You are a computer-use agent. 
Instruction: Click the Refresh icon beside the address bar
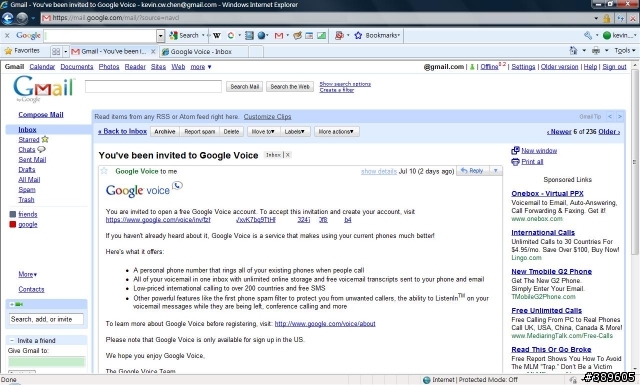point(621,18)
